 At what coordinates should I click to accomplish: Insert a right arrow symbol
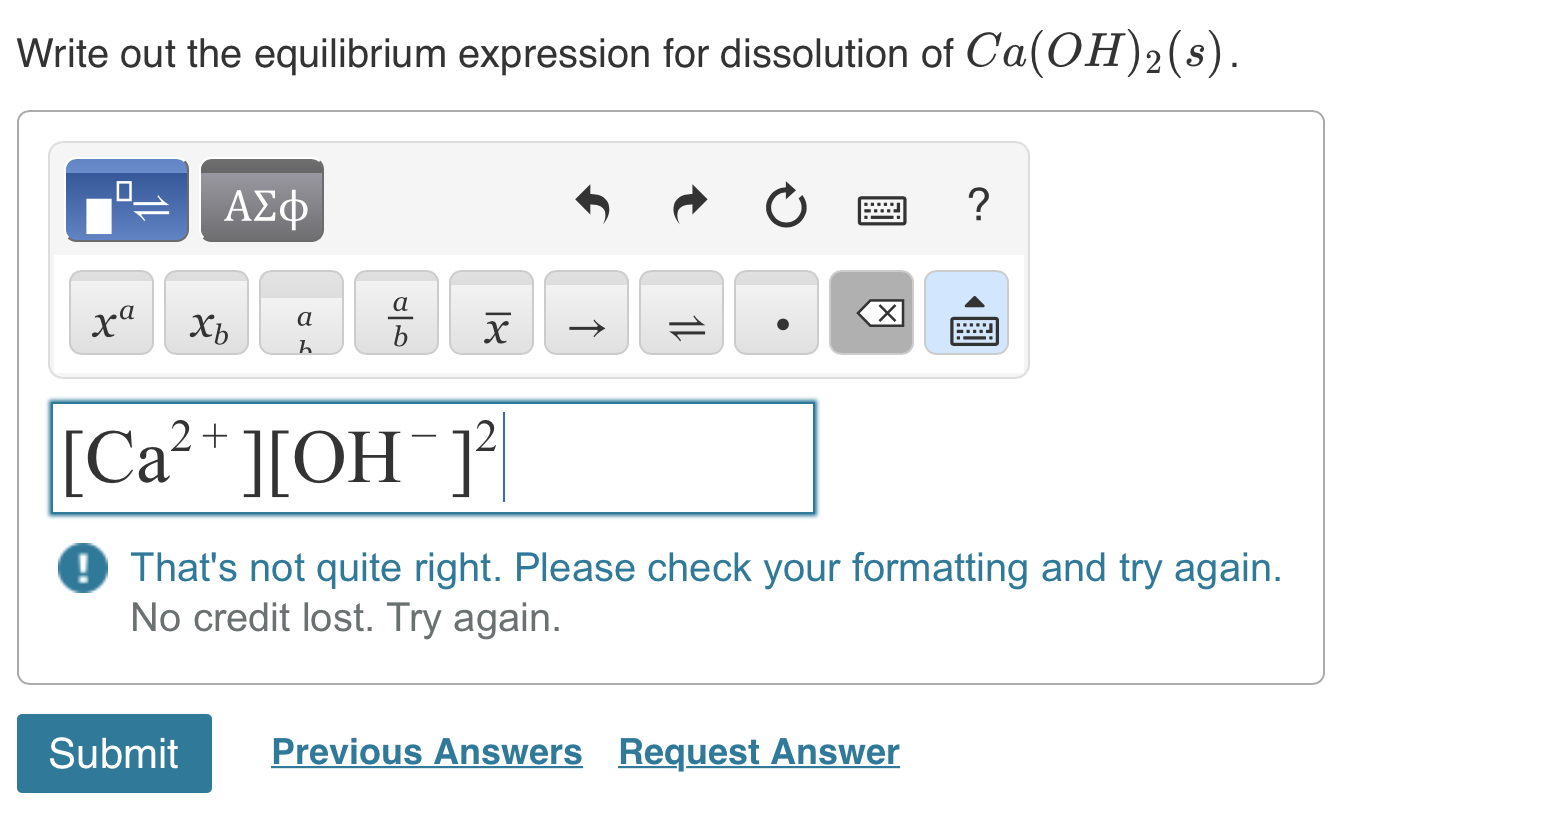(x=585, y=313)
